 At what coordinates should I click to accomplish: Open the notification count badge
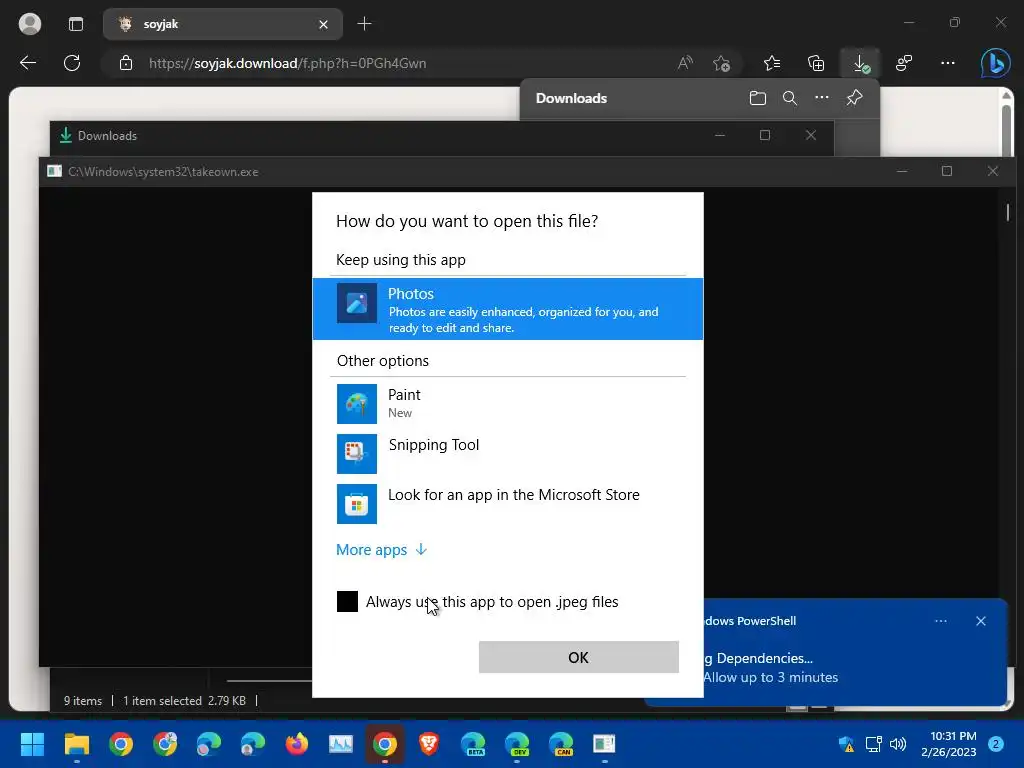996,744
